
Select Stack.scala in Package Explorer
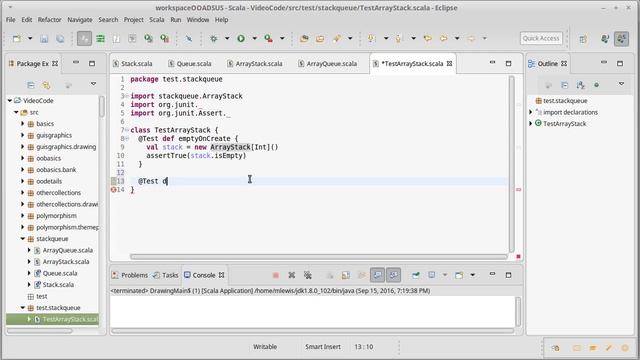click(58, 284)
